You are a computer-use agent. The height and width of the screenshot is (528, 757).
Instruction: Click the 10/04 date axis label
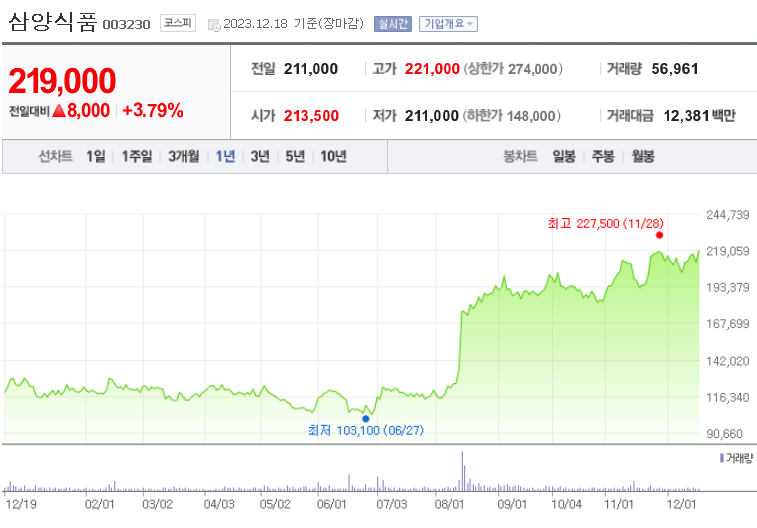(566, 504)
